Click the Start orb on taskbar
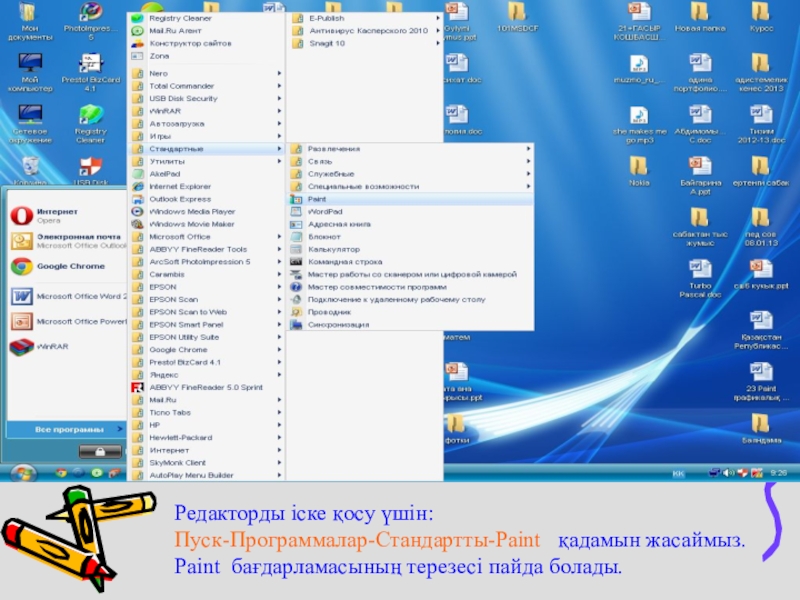 point(23,473)
